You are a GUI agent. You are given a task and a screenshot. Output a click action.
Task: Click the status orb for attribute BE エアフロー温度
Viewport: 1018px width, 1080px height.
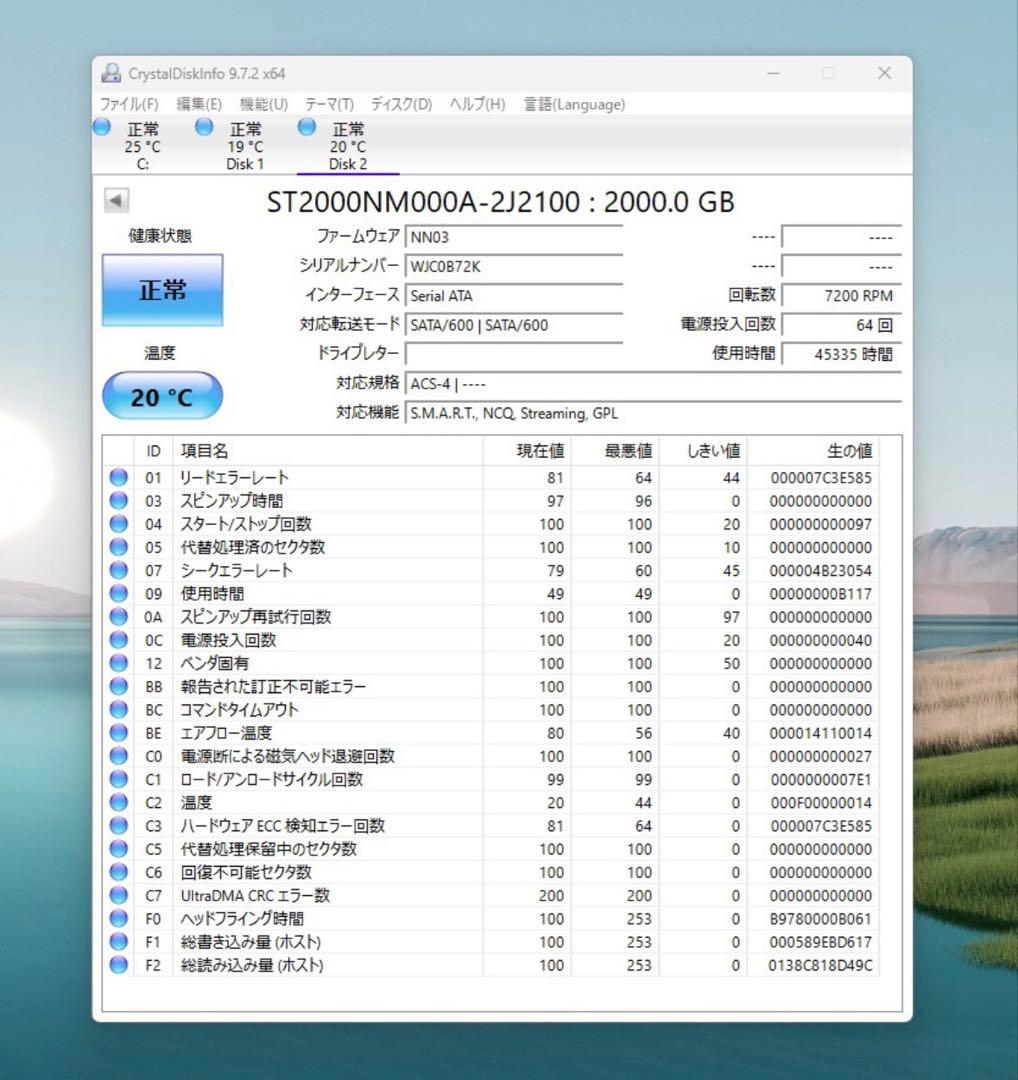(x=118, y=732)
